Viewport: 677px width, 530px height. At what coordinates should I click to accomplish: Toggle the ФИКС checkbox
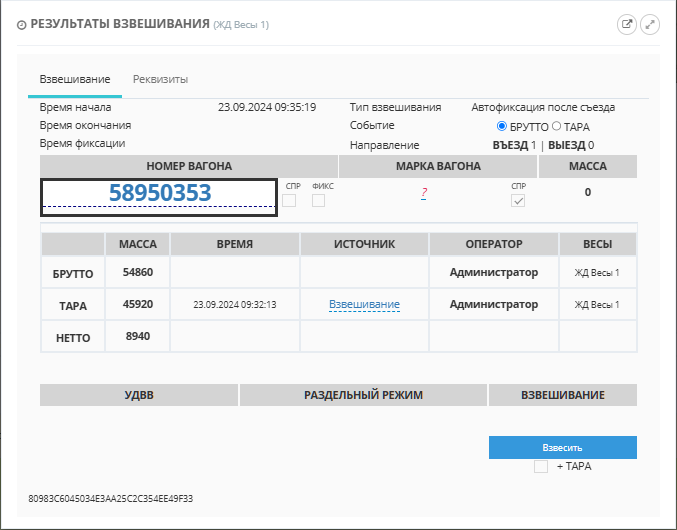[x=318, y=201]
